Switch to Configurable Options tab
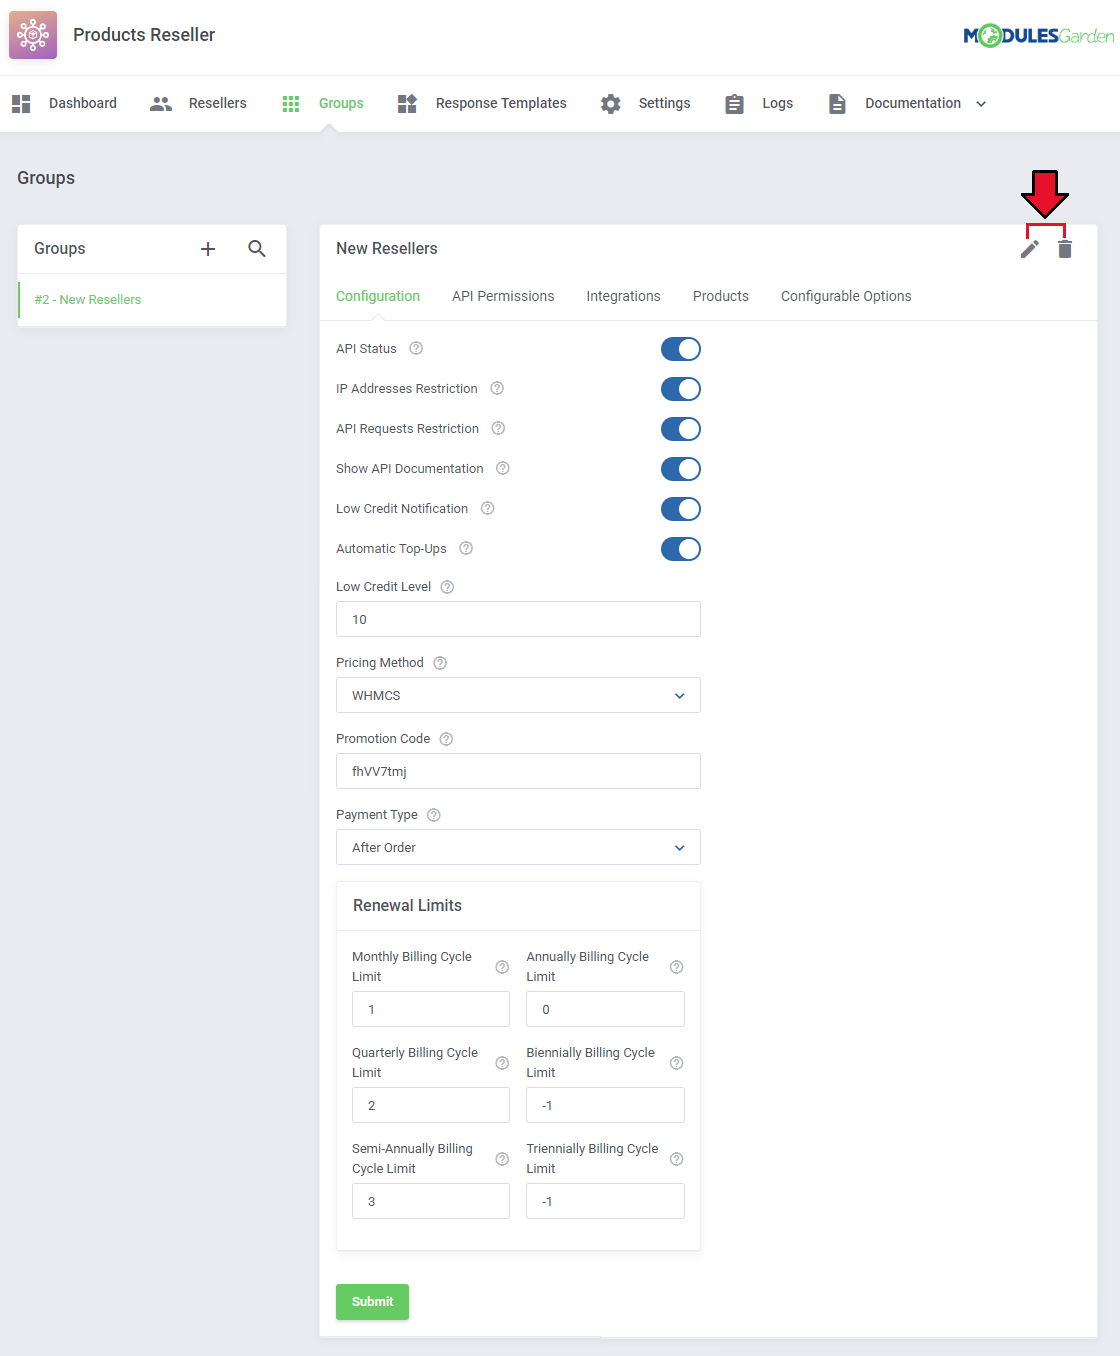The image size is (1120, 1356). pos(846,296)
